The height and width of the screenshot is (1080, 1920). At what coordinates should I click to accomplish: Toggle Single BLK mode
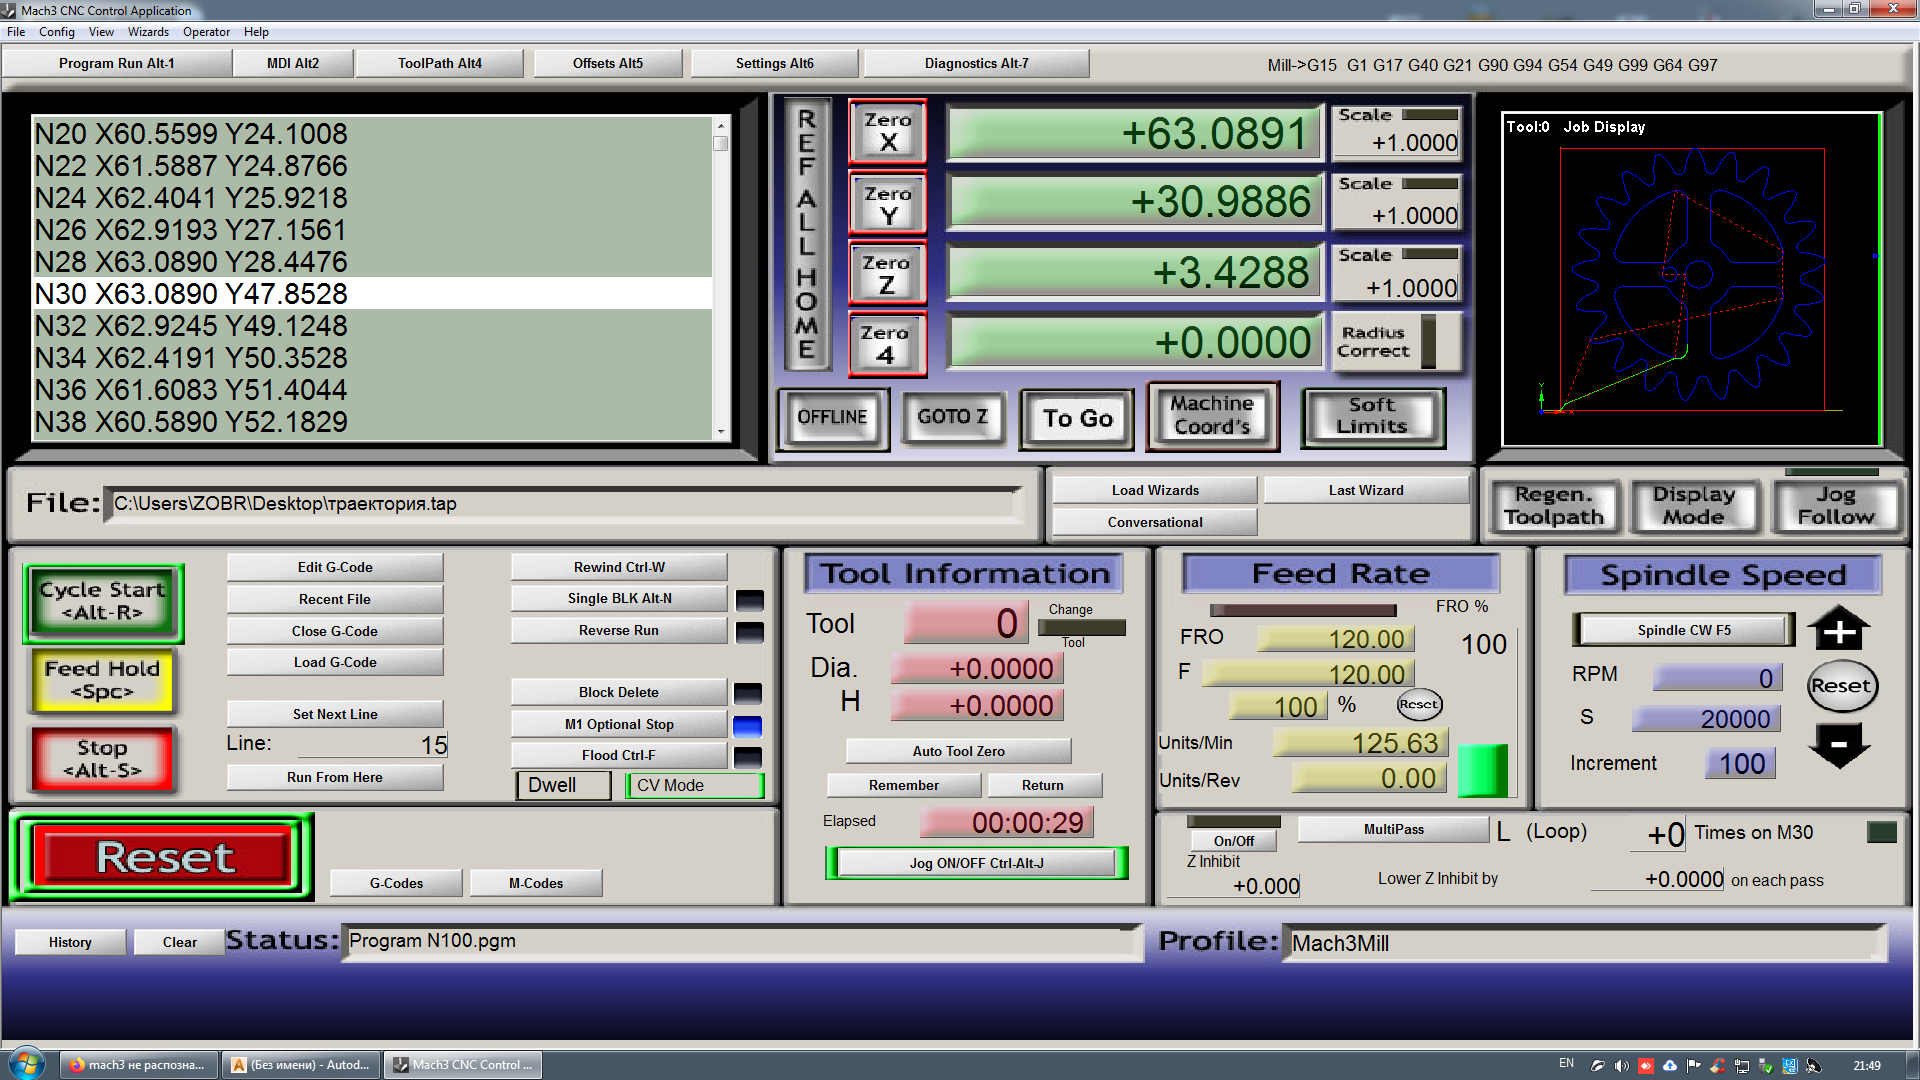tap(619, 598)
